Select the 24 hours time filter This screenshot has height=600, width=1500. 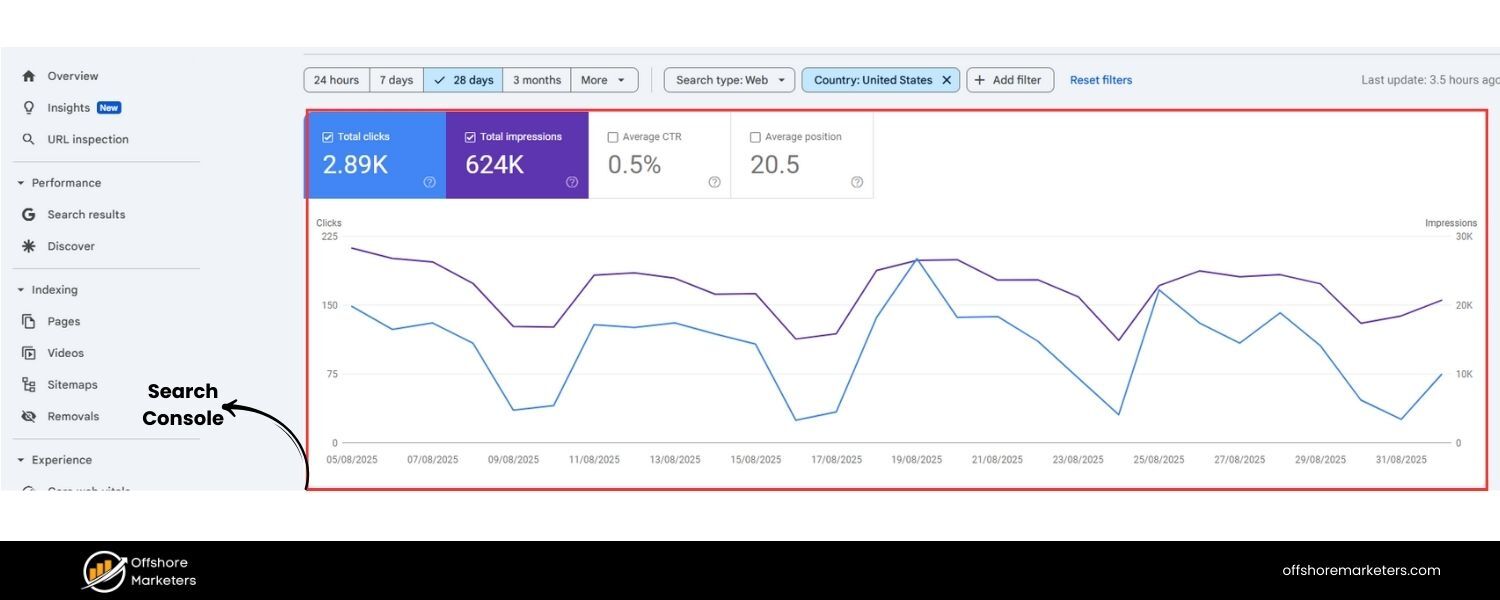coord(335,79)
